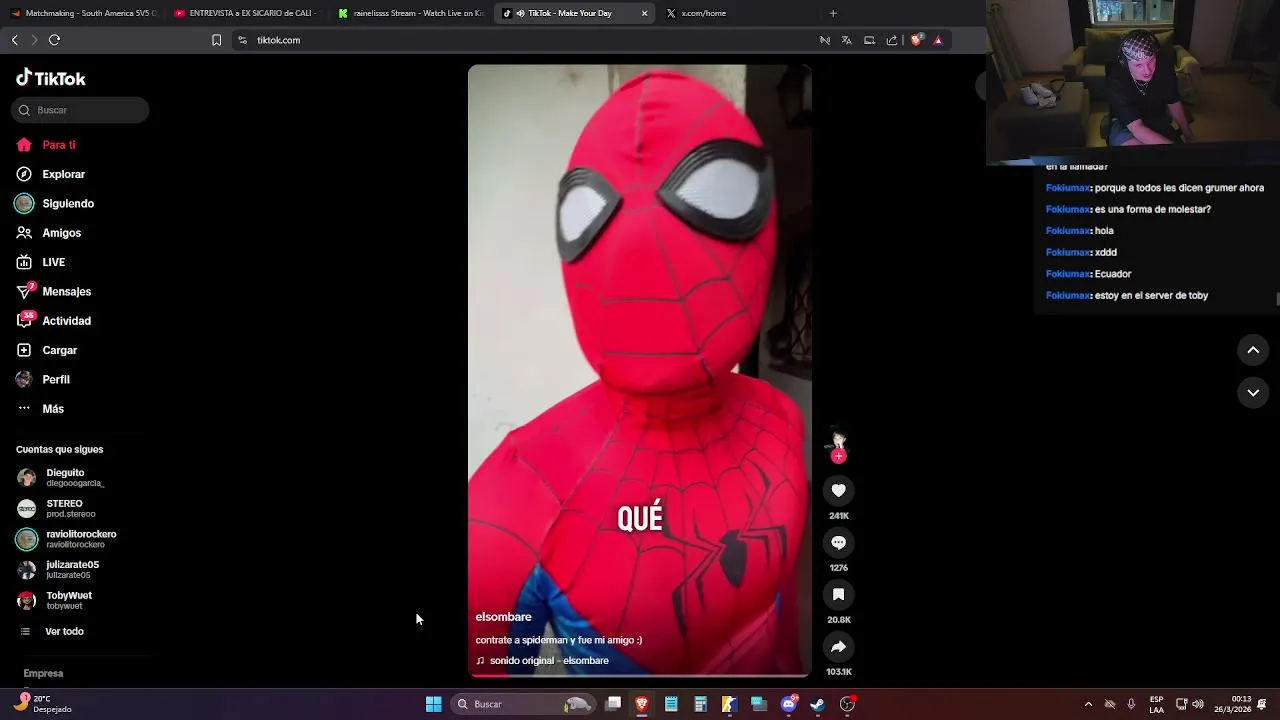Screen dimensions: 1280x720
Task: Open the elsombare creator profile link
Action: pyautogui.click(x=503, y=617)
